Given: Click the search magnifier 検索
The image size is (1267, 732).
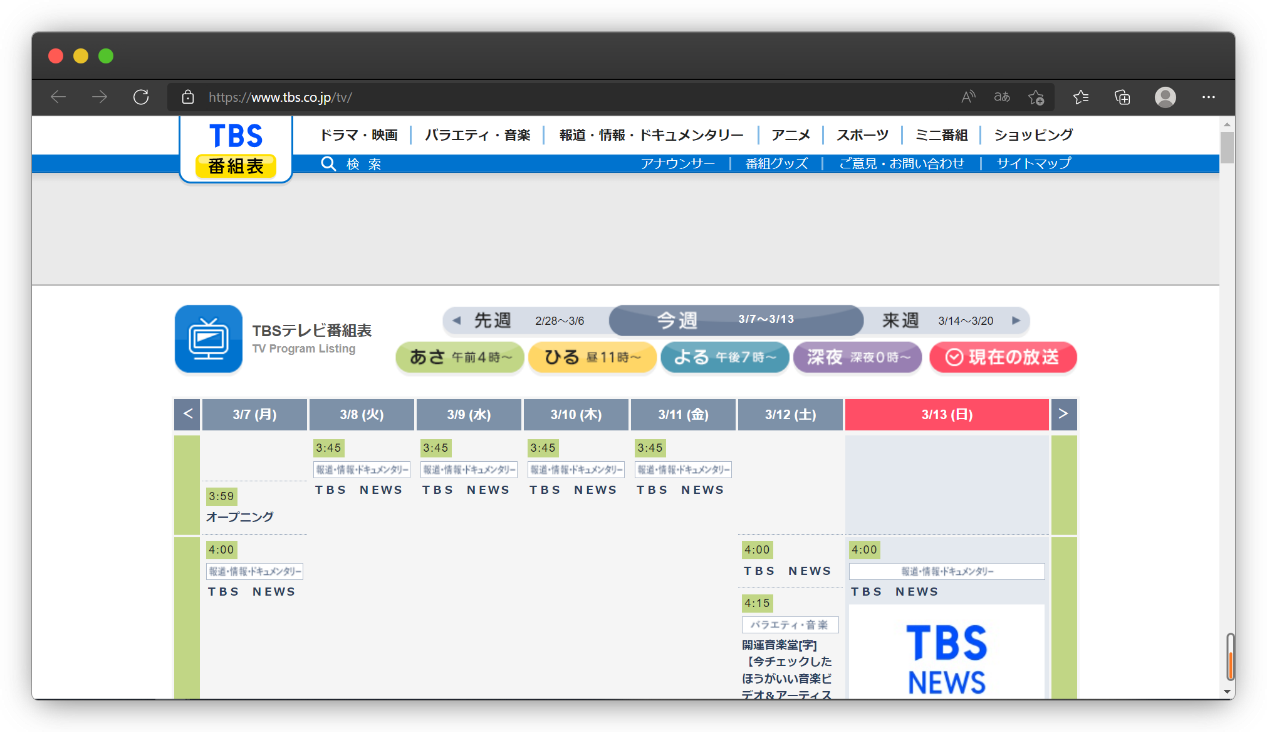Looking at the screenshot, I should pyautogui.click(x=351, y=164).
